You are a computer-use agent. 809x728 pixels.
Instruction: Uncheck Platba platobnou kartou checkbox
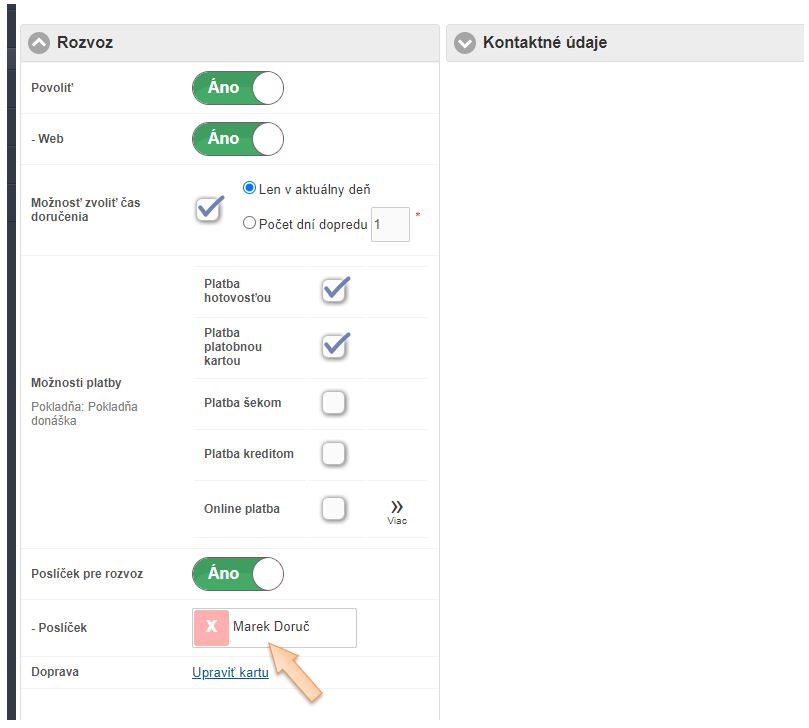click(x=334, y=346)
